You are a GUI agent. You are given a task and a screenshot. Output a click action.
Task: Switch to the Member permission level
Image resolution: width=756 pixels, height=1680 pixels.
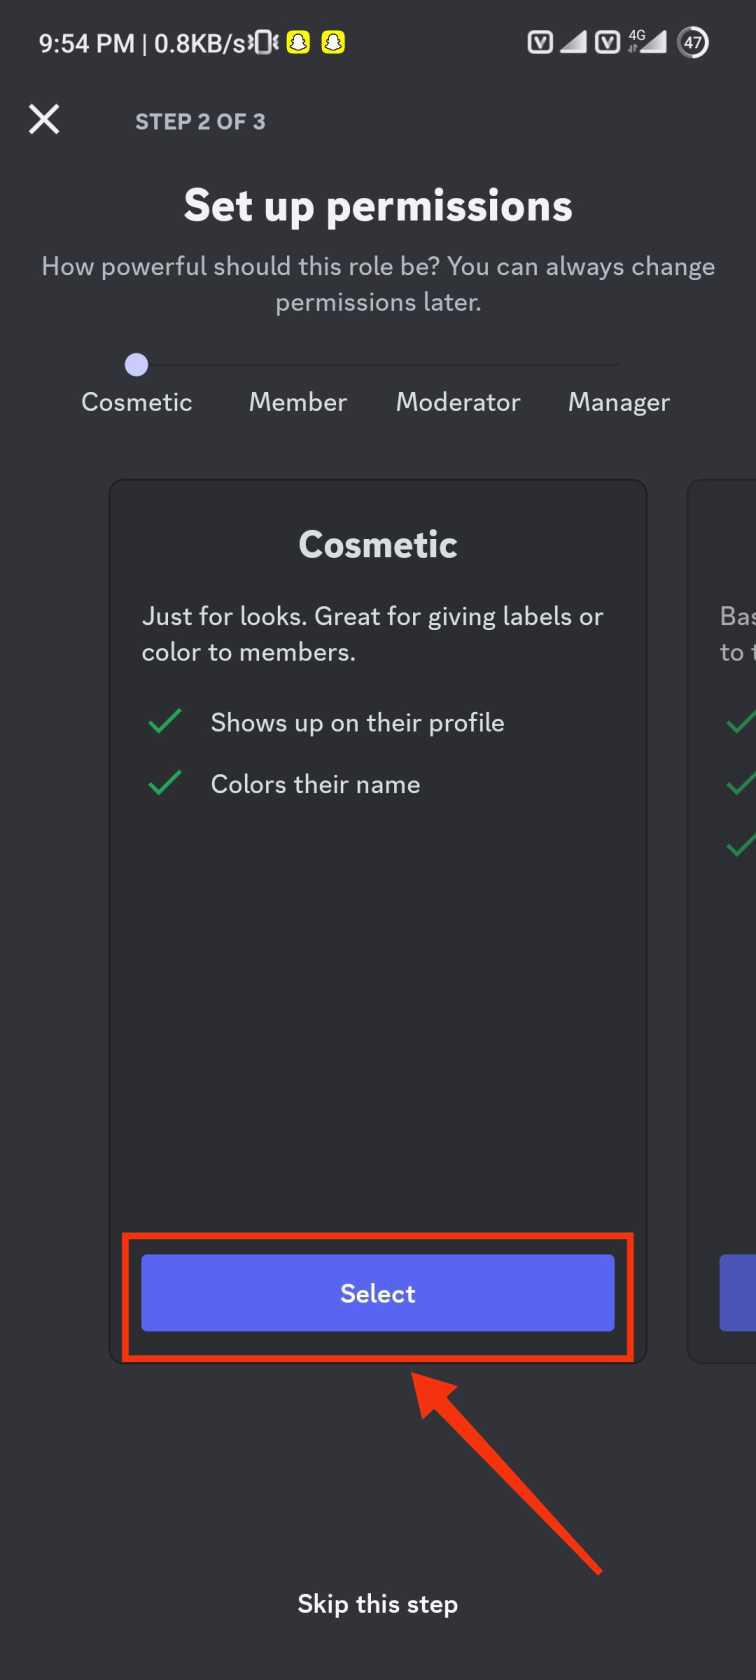pos(298,402)
